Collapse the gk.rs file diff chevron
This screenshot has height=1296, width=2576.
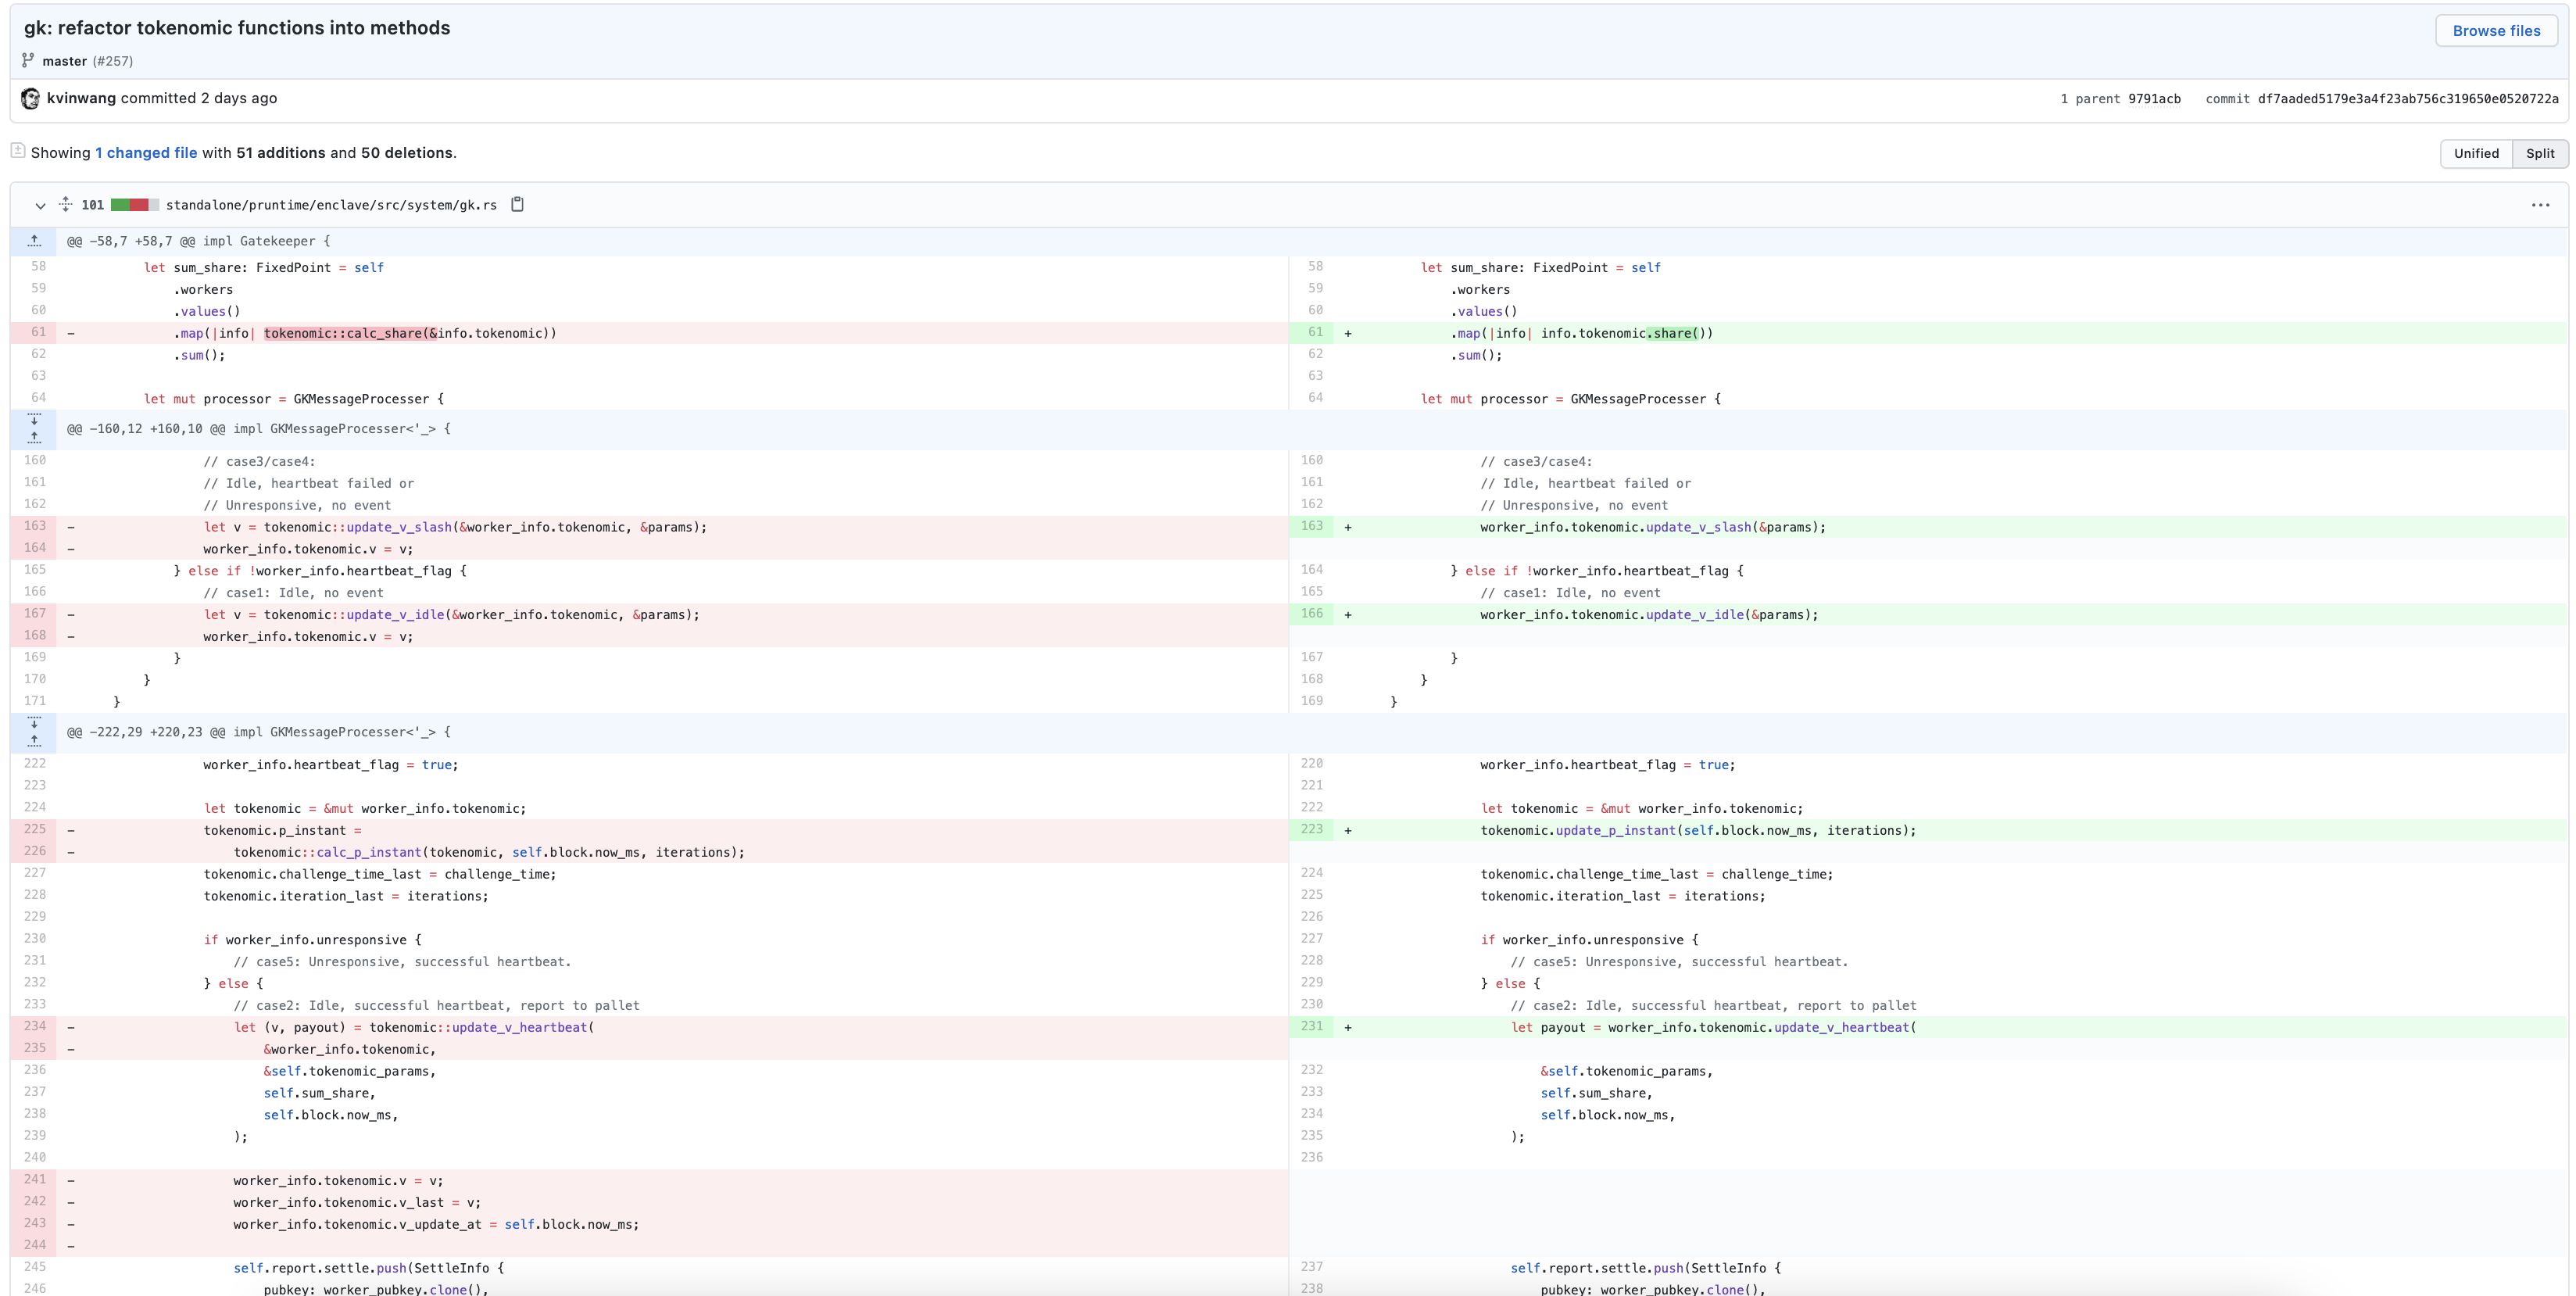[40, 205]
